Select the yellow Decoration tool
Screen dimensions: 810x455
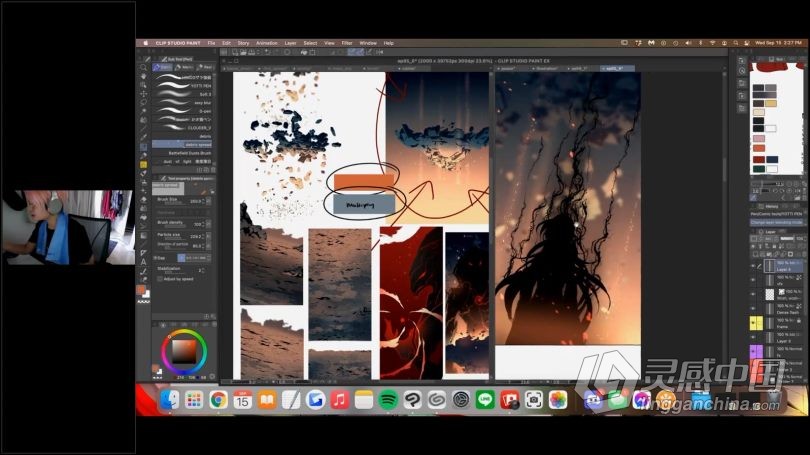click(144, 165)
